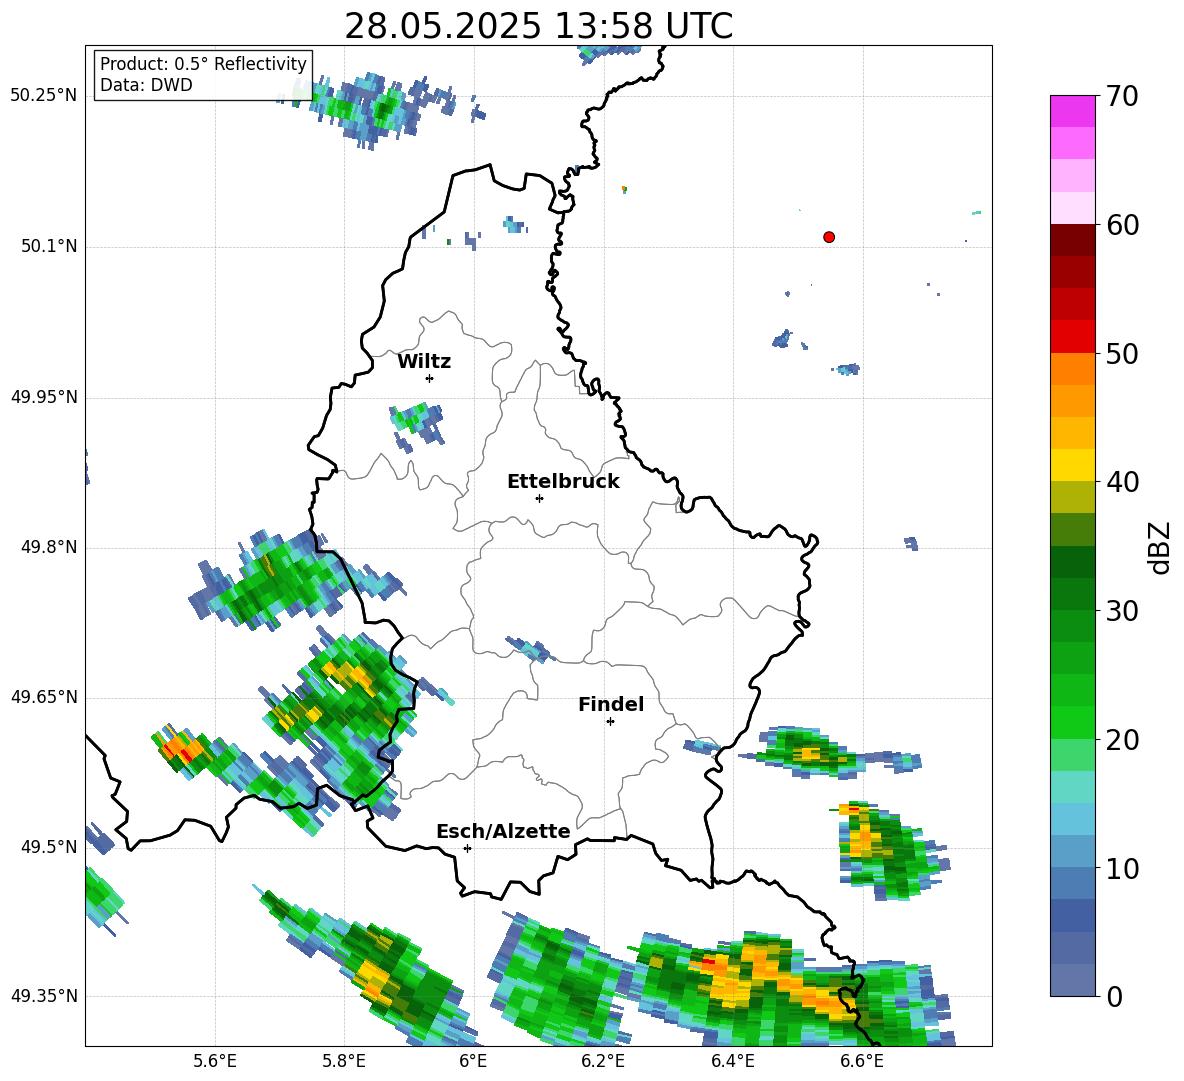Click the 6.4°E longitude label
Screen dimensions: 1184x1081
[732, 1062]
